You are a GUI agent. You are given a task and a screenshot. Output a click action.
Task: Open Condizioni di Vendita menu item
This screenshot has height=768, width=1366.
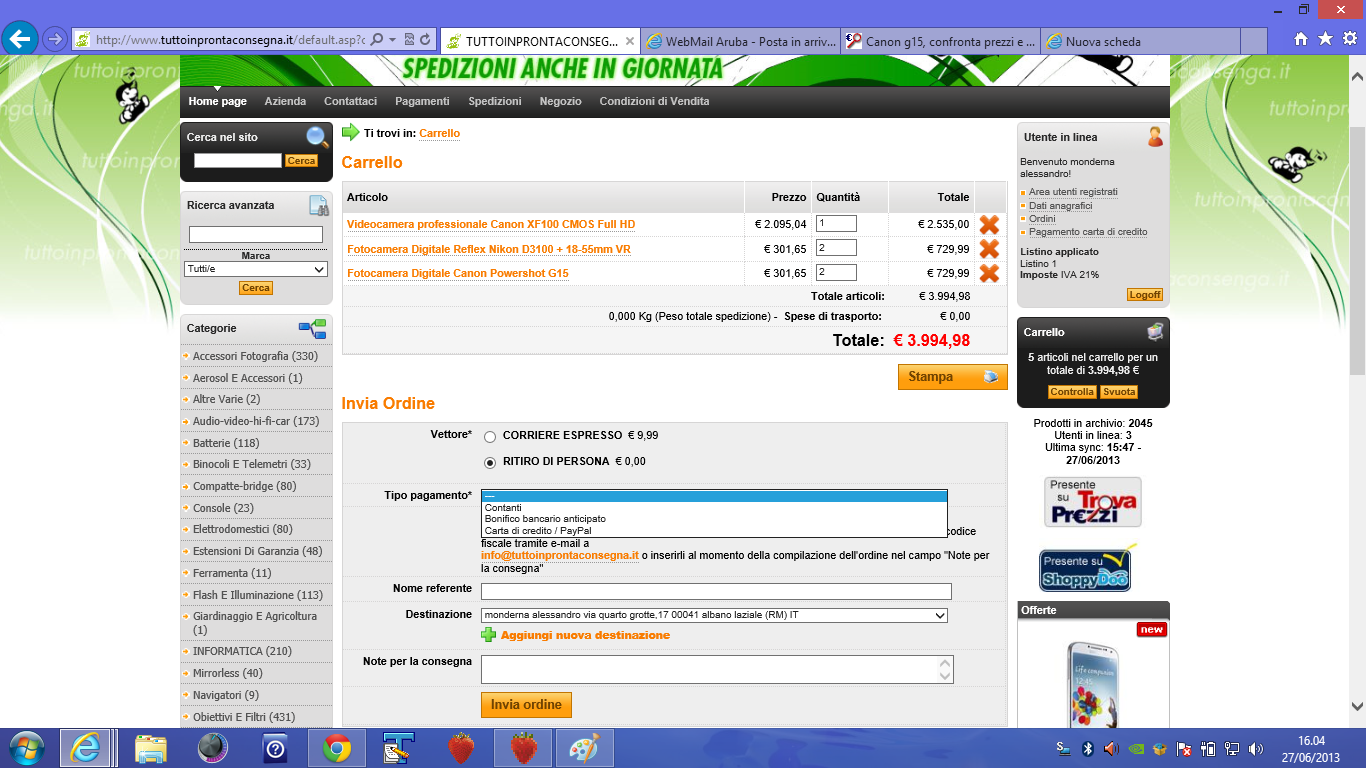click(654, 101)
